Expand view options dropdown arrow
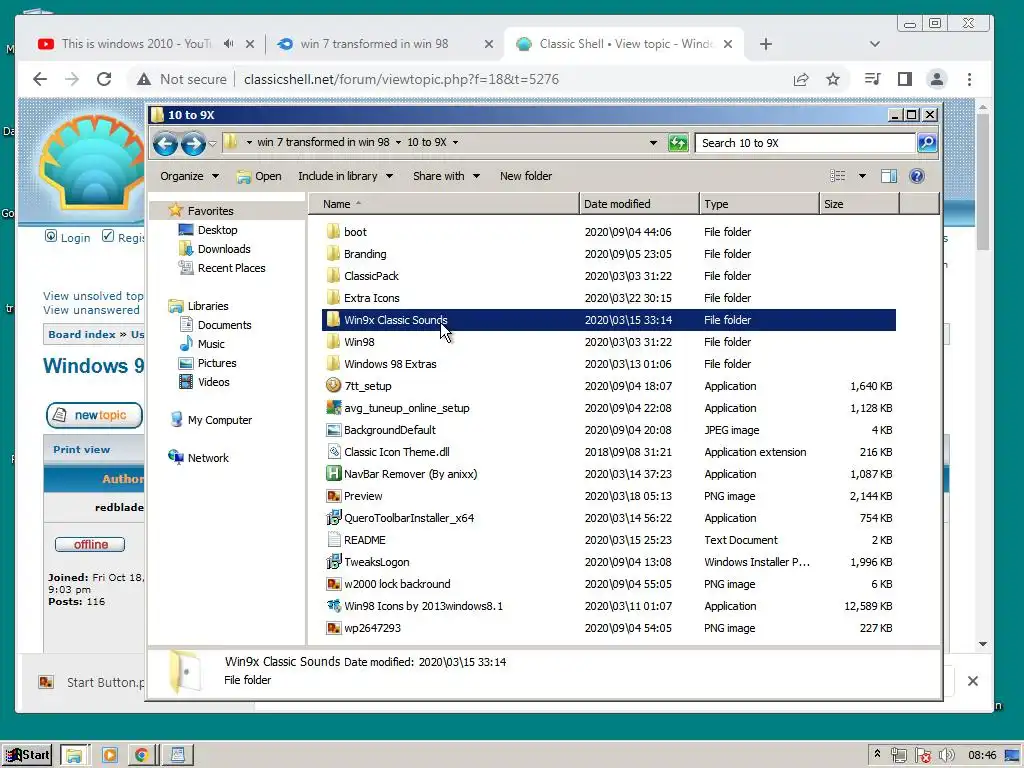Screen dimensions: 1024x768 tap(862, 176)
